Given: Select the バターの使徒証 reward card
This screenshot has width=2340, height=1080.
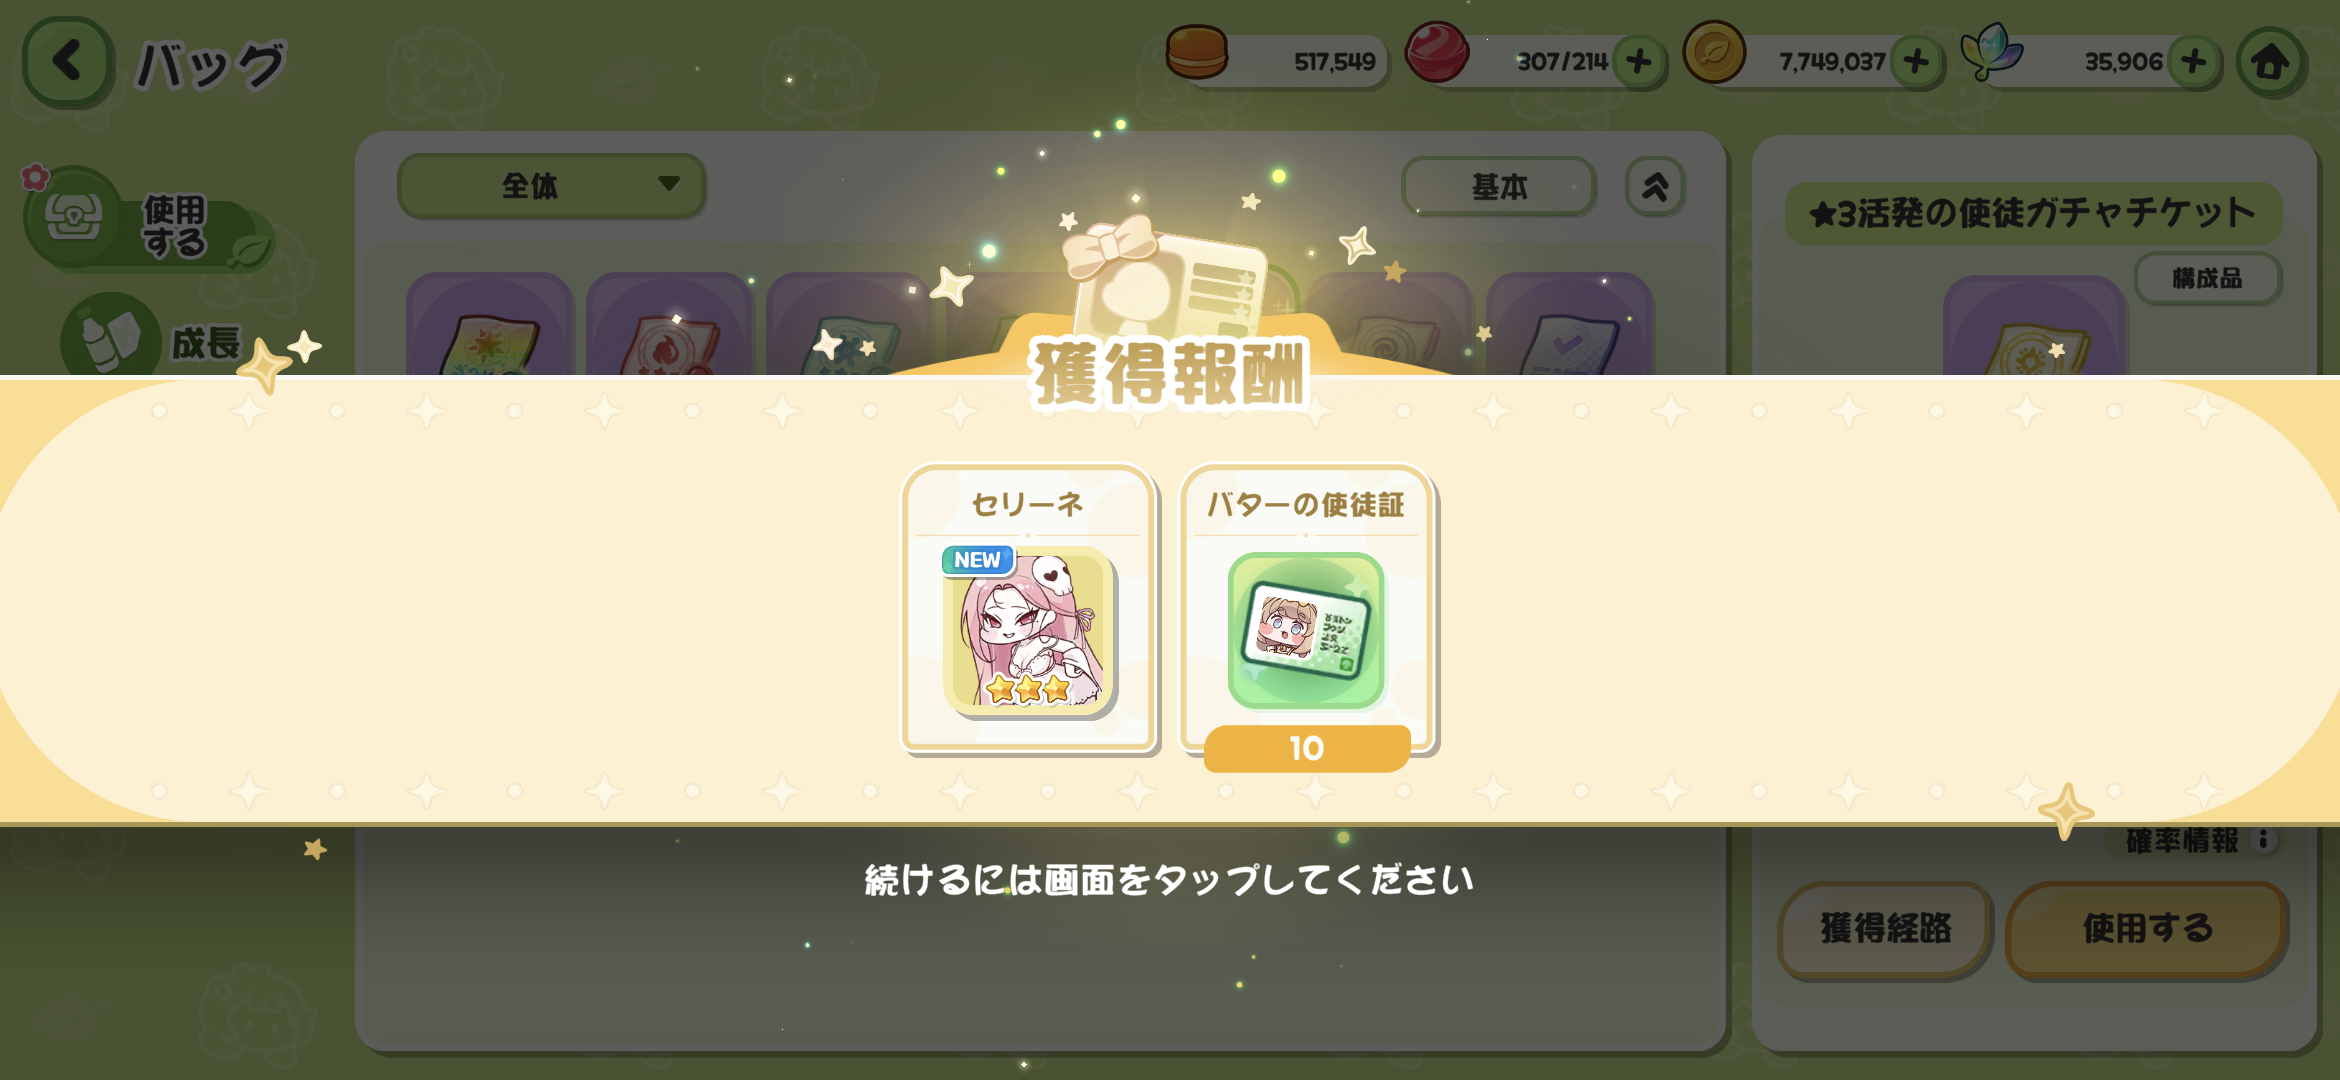Looking at the screenshot, I should click(x=1307, y=612).
